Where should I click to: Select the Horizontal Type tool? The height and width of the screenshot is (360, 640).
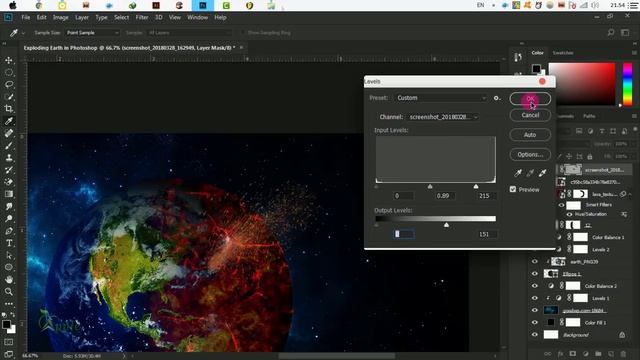pyautogui.click(x=9, y=243)
